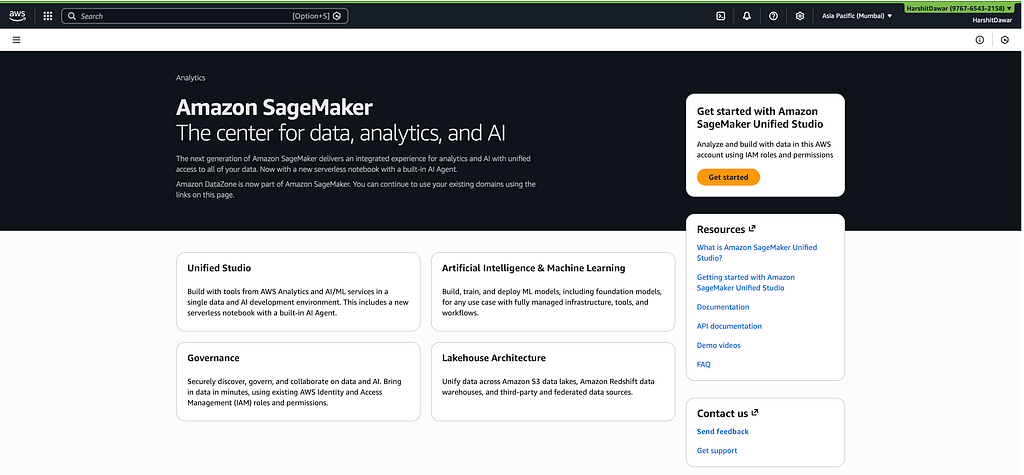The width and height of the screenshot is (1024, 475).
Task: Click the Option+S shortcut hint in search
Action: point(311,16)
